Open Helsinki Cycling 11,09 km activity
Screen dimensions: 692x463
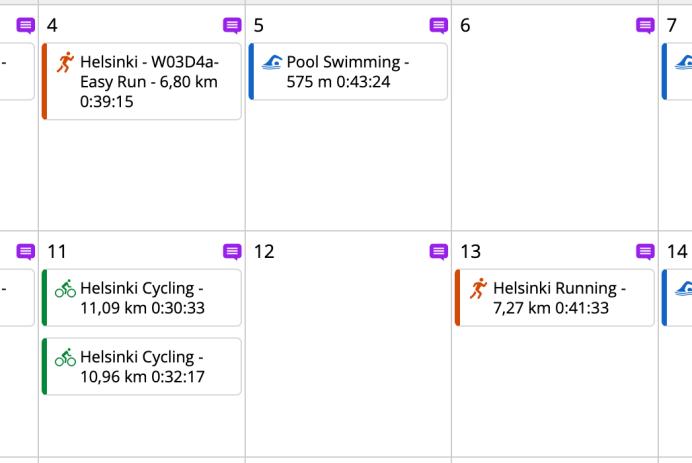(x=148, y=298)
